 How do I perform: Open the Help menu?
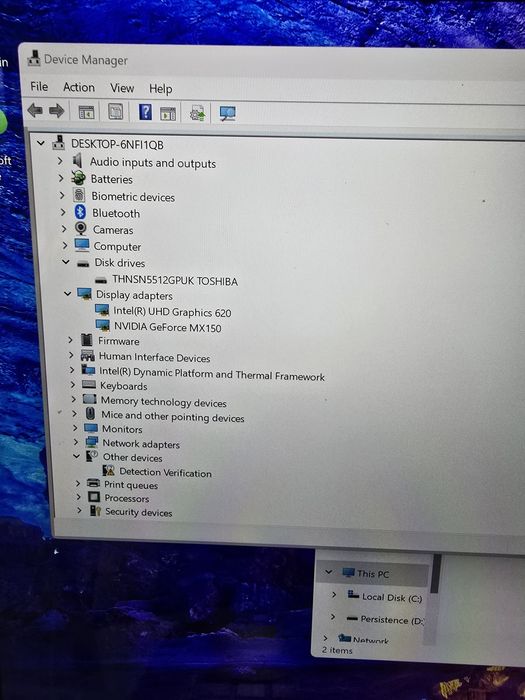(160, 89)
